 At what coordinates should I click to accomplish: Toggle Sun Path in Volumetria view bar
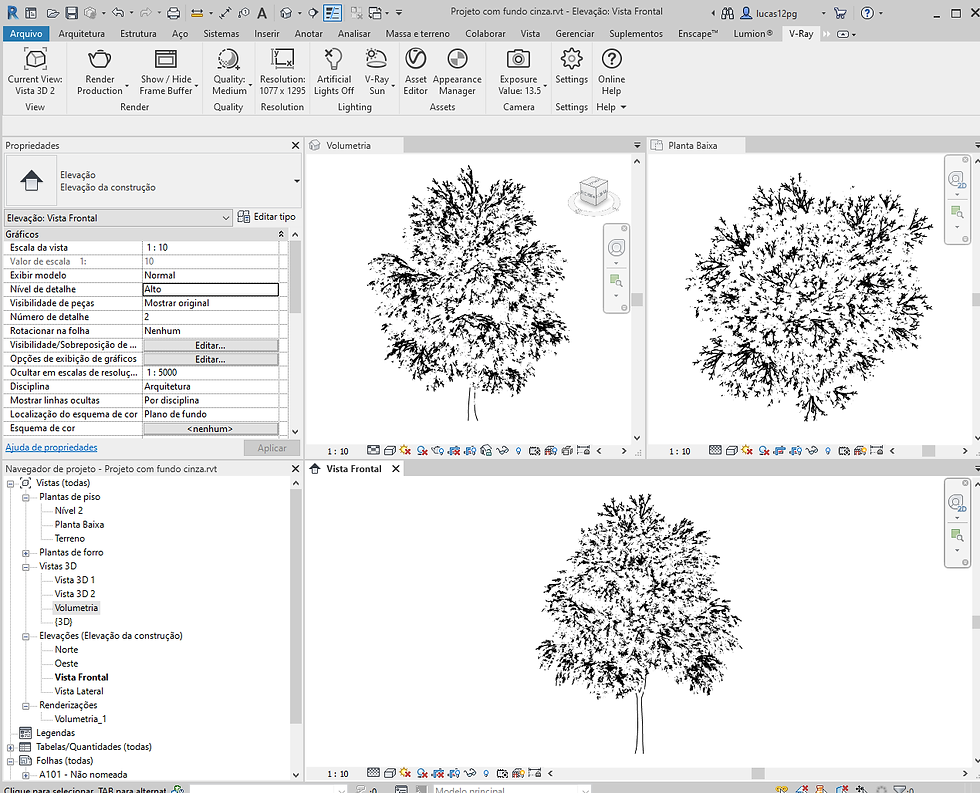(406, 451)
